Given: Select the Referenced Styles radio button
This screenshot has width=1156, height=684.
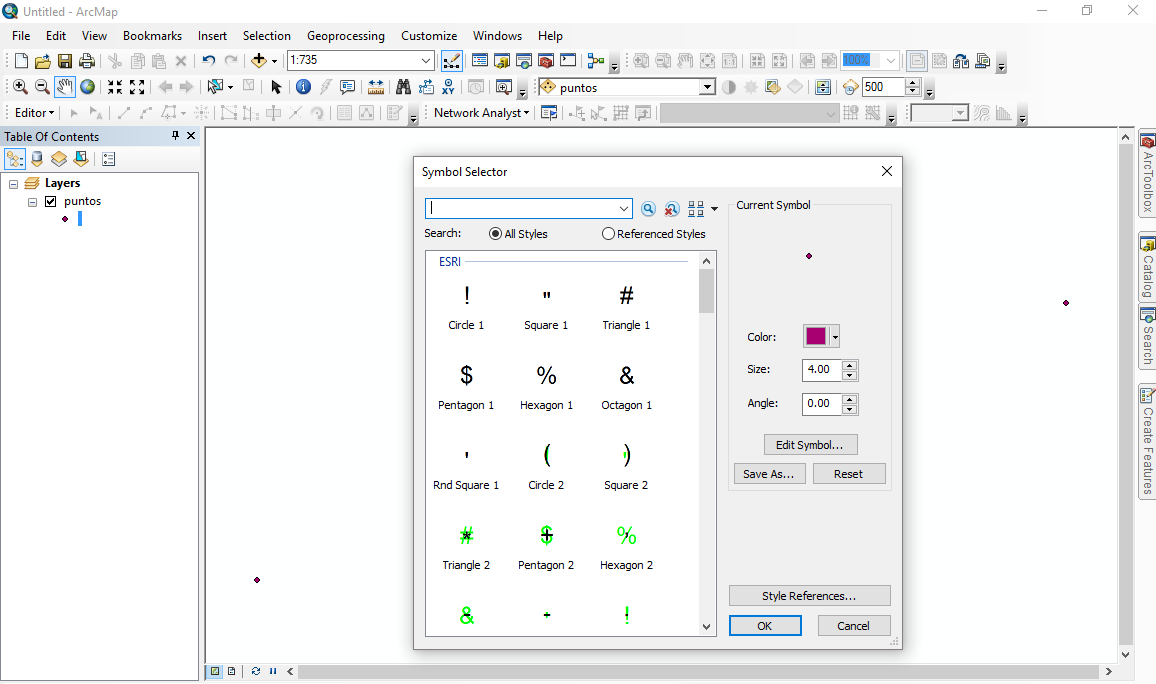Looking at the screenshot, I should pos(608,234).
